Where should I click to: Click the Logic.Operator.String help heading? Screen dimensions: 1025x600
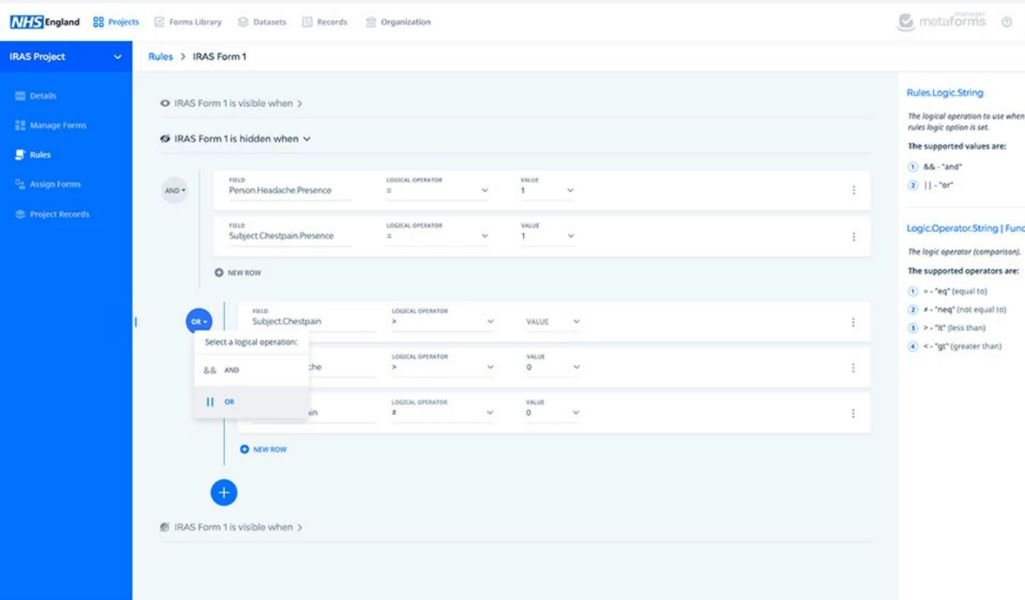pos(965,228)
